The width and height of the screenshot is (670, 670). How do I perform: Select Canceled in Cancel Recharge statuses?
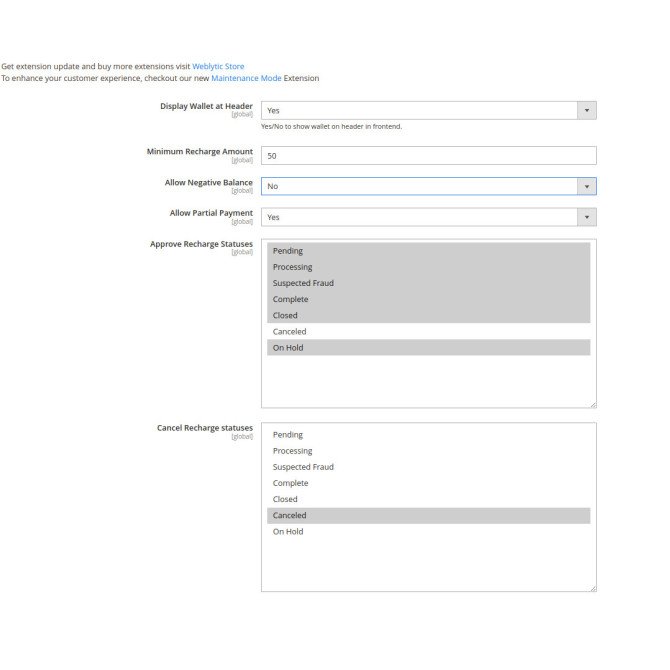(x=429, y=516)
